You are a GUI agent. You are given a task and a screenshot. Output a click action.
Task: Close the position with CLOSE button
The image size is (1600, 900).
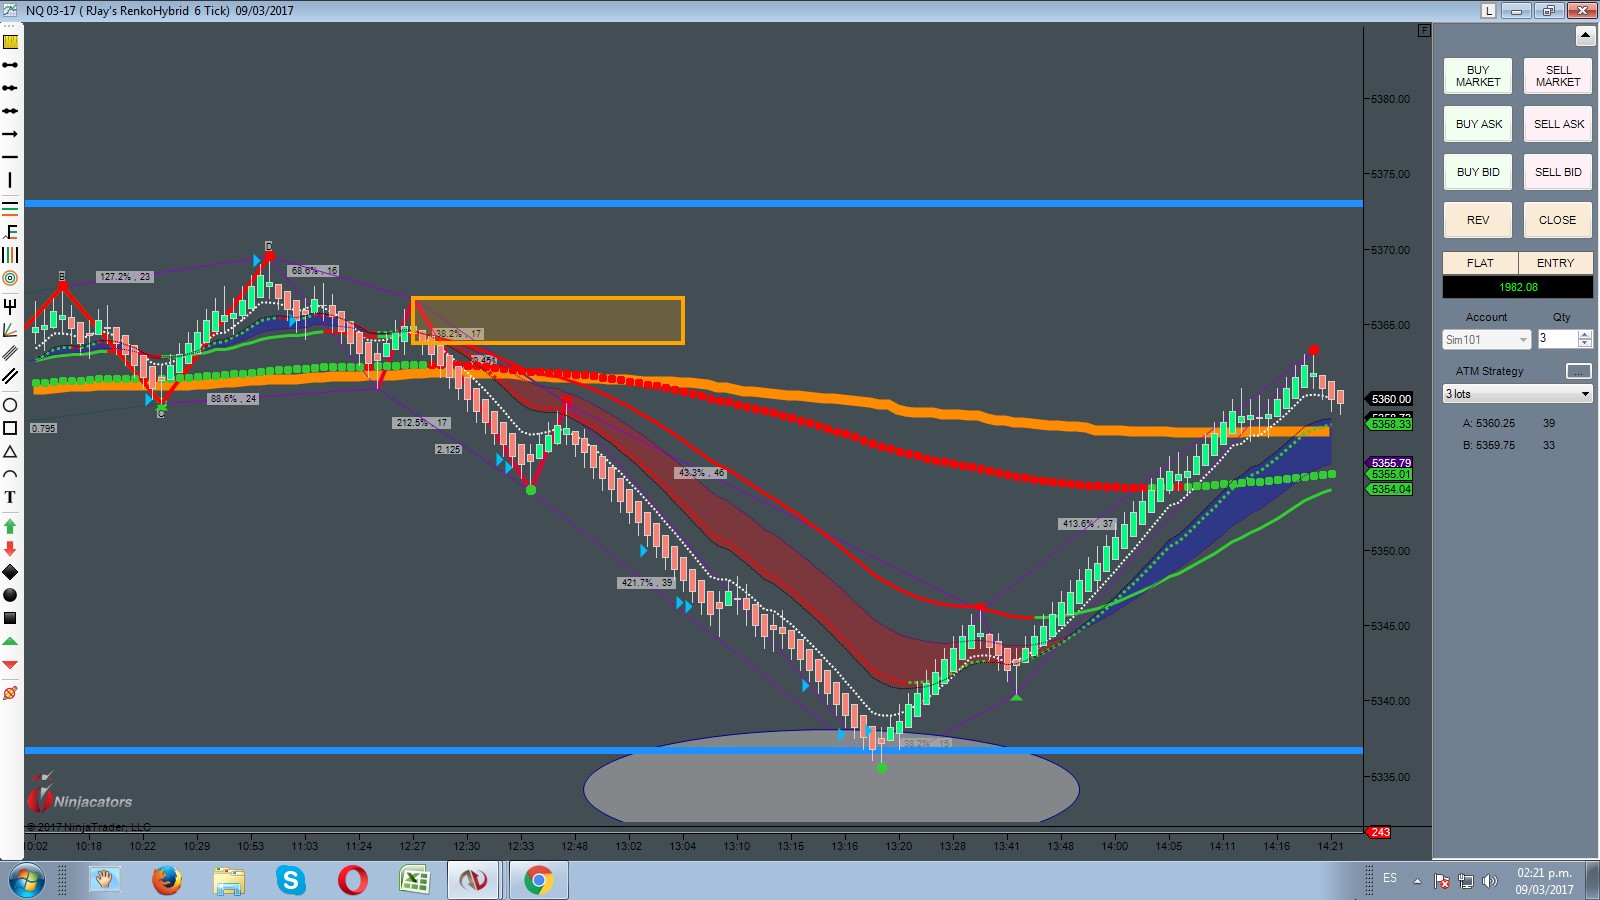pos(1558,220)
